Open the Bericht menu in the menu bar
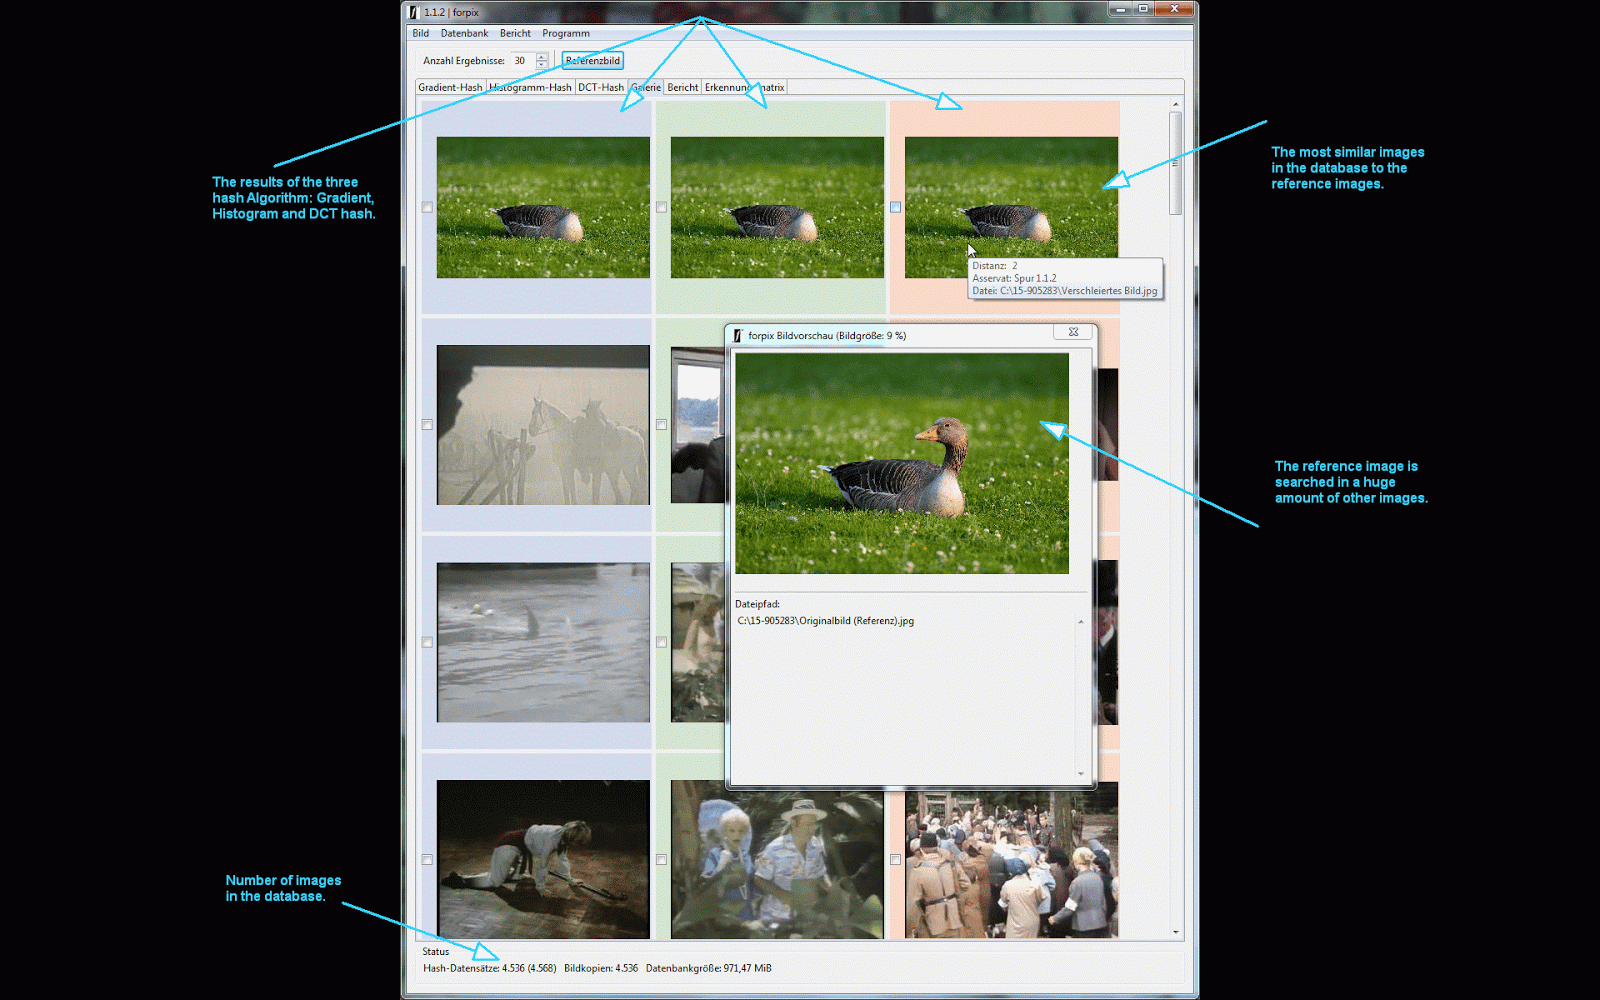Screen dimensions: 1600x1000 (516, 33)
